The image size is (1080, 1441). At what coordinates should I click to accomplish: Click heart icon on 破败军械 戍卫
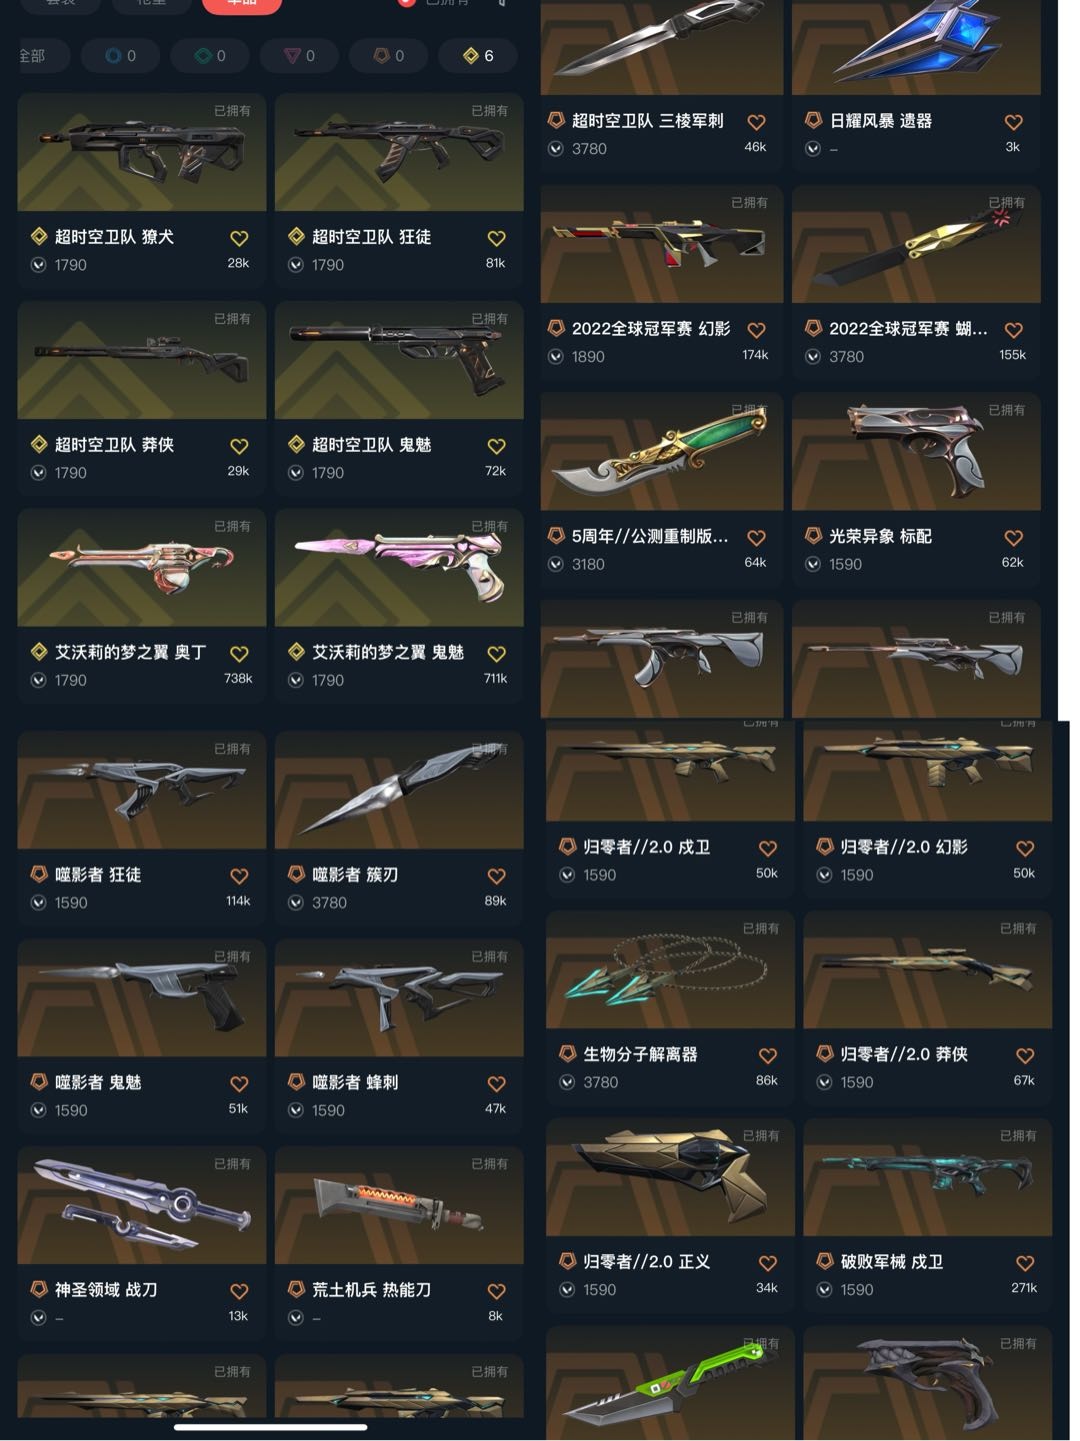tap(1025, 1263)
